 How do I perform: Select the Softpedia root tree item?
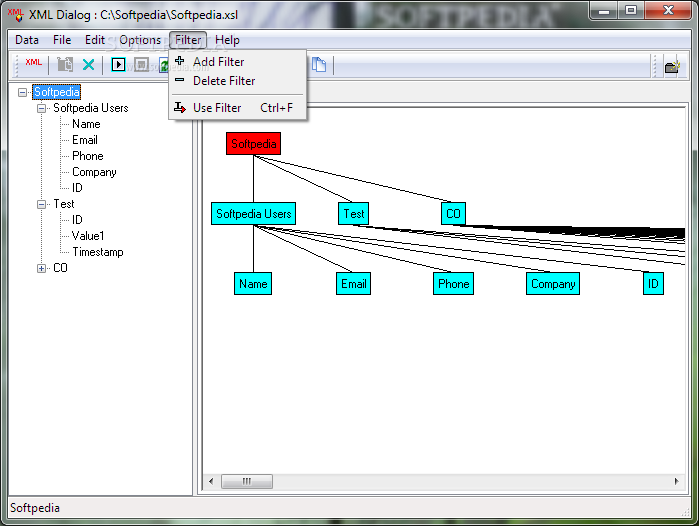coord(57,92)
